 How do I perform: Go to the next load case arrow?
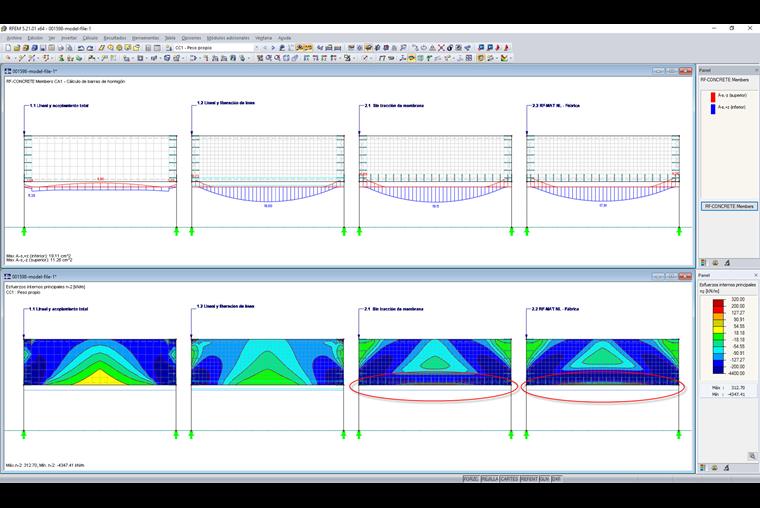(273, 48)
